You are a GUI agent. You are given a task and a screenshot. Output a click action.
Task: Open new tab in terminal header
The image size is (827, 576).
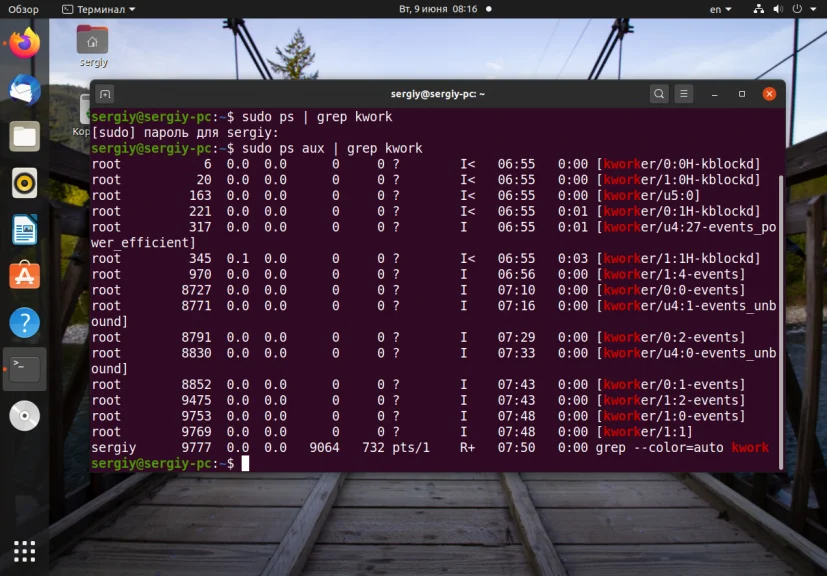coord(105,94)
